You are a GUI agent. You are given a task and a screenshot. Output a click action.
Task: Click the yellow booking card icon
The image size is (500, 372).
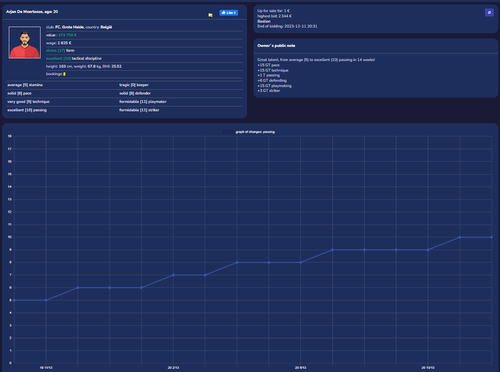[64, 74]
